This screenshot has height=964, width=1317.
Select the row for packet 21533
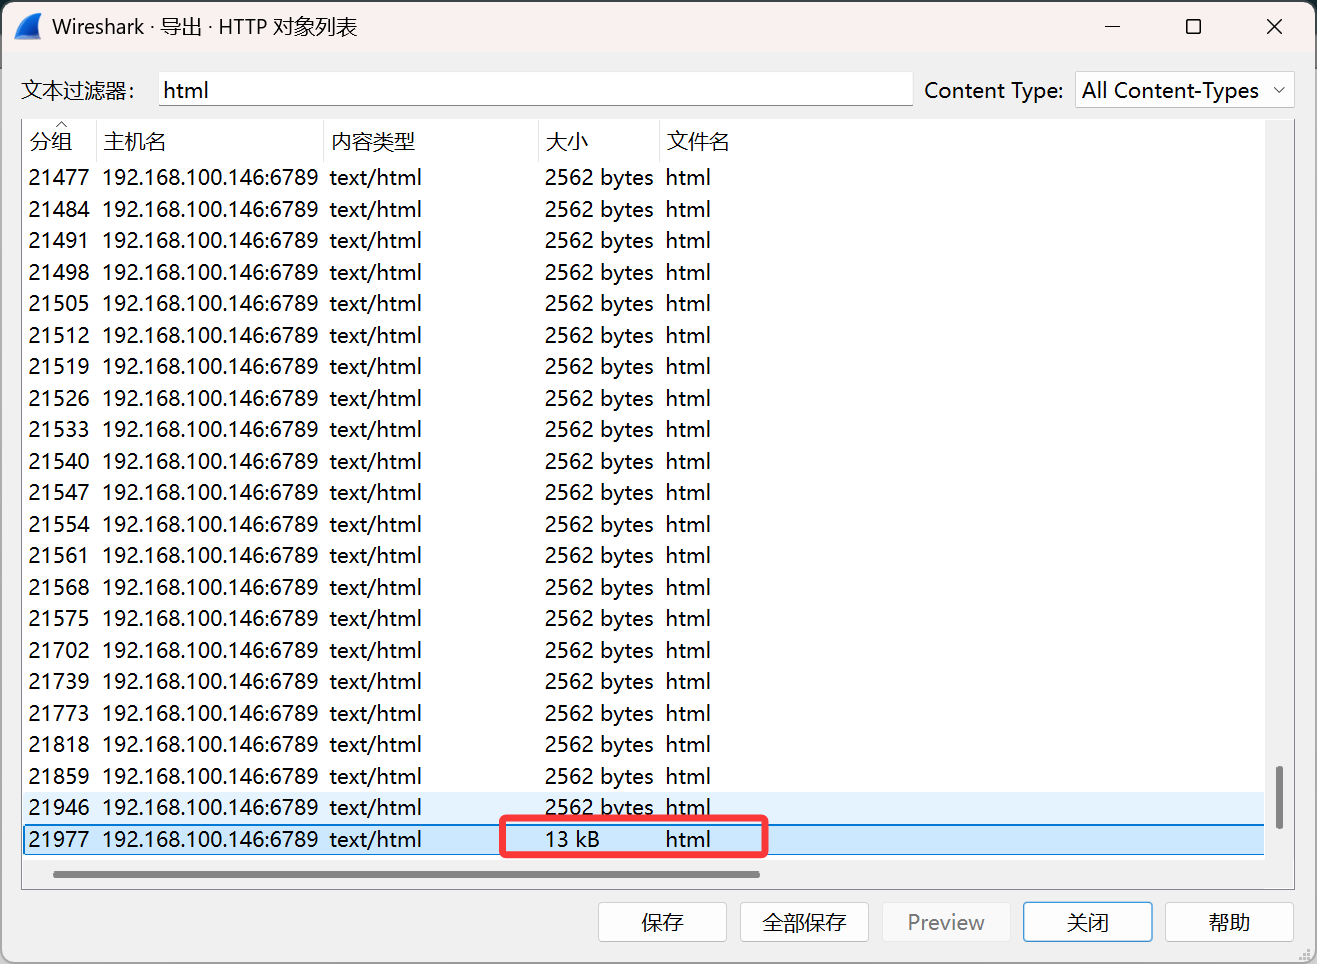pos(643,429)
